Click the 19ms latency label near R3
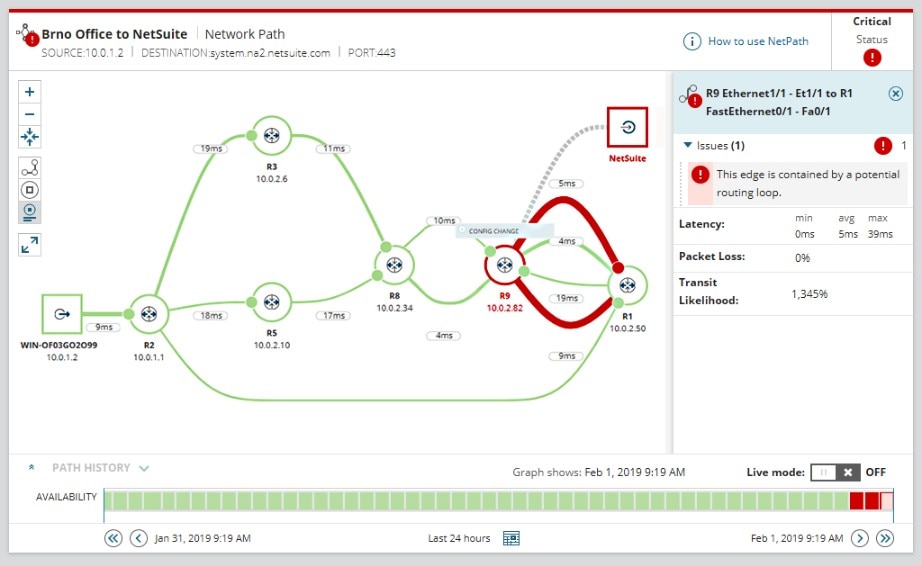The height and width of the screenshot is (566, 922). pos(211,149)
